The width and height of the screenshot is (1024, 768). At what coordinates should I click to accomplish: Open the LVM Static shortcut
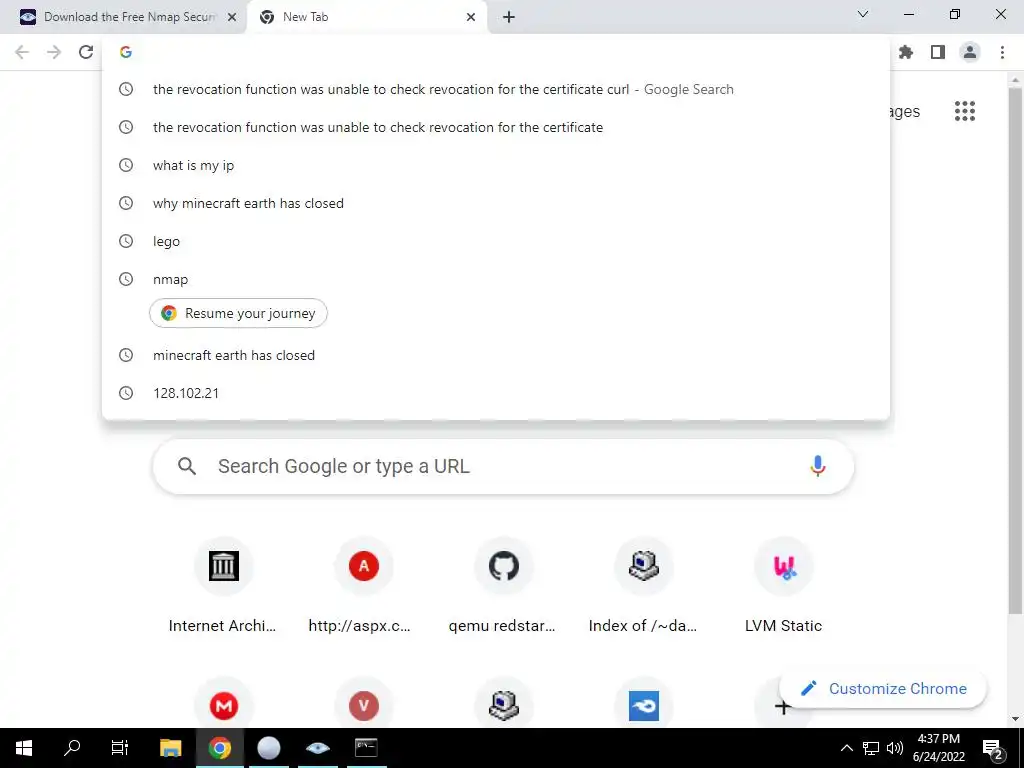pyautogui.click(x=784, y=586)
